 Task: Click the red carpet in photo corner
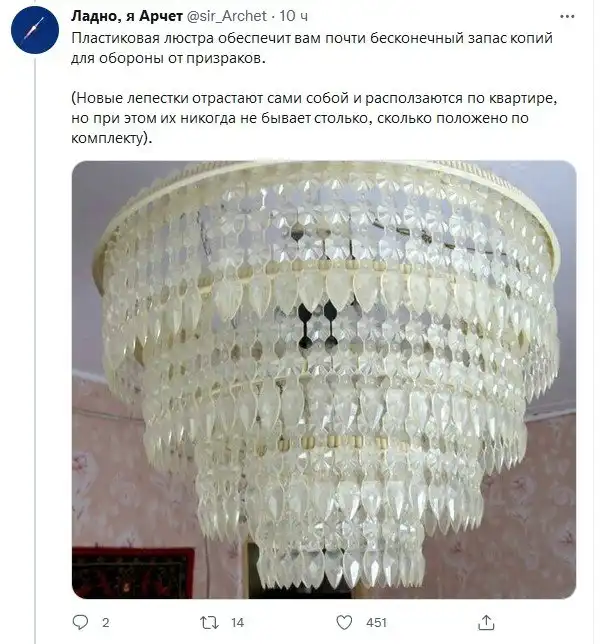click(x=133, y=573)
